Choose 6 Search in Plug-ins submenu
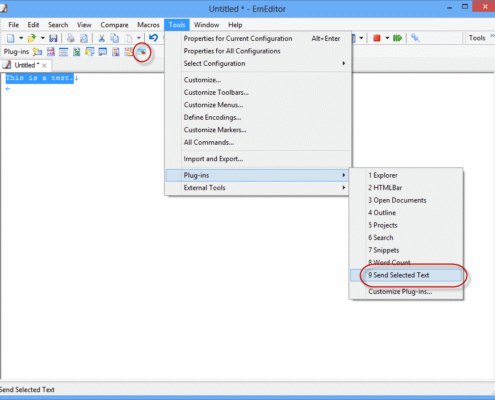 click(x=406, y=238)
